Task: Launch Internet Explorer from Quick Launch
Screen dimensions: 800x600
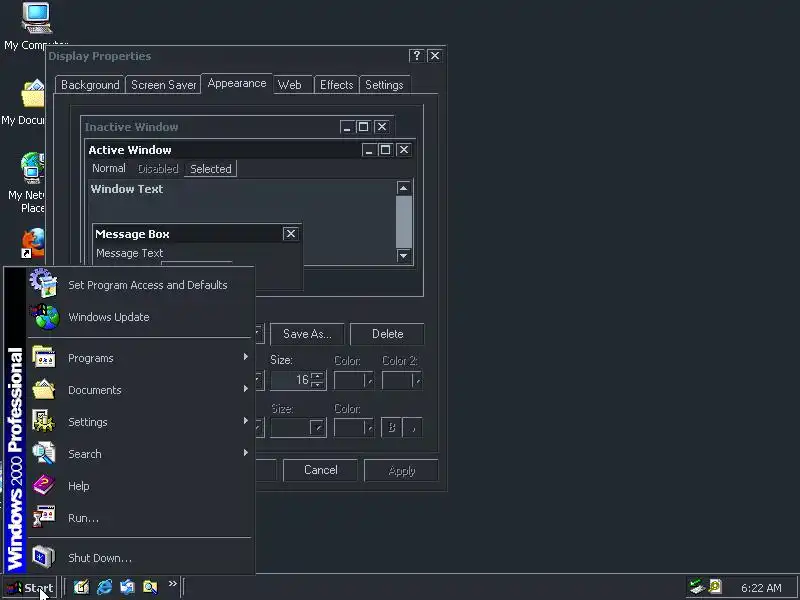Action: tap(105, 587)
